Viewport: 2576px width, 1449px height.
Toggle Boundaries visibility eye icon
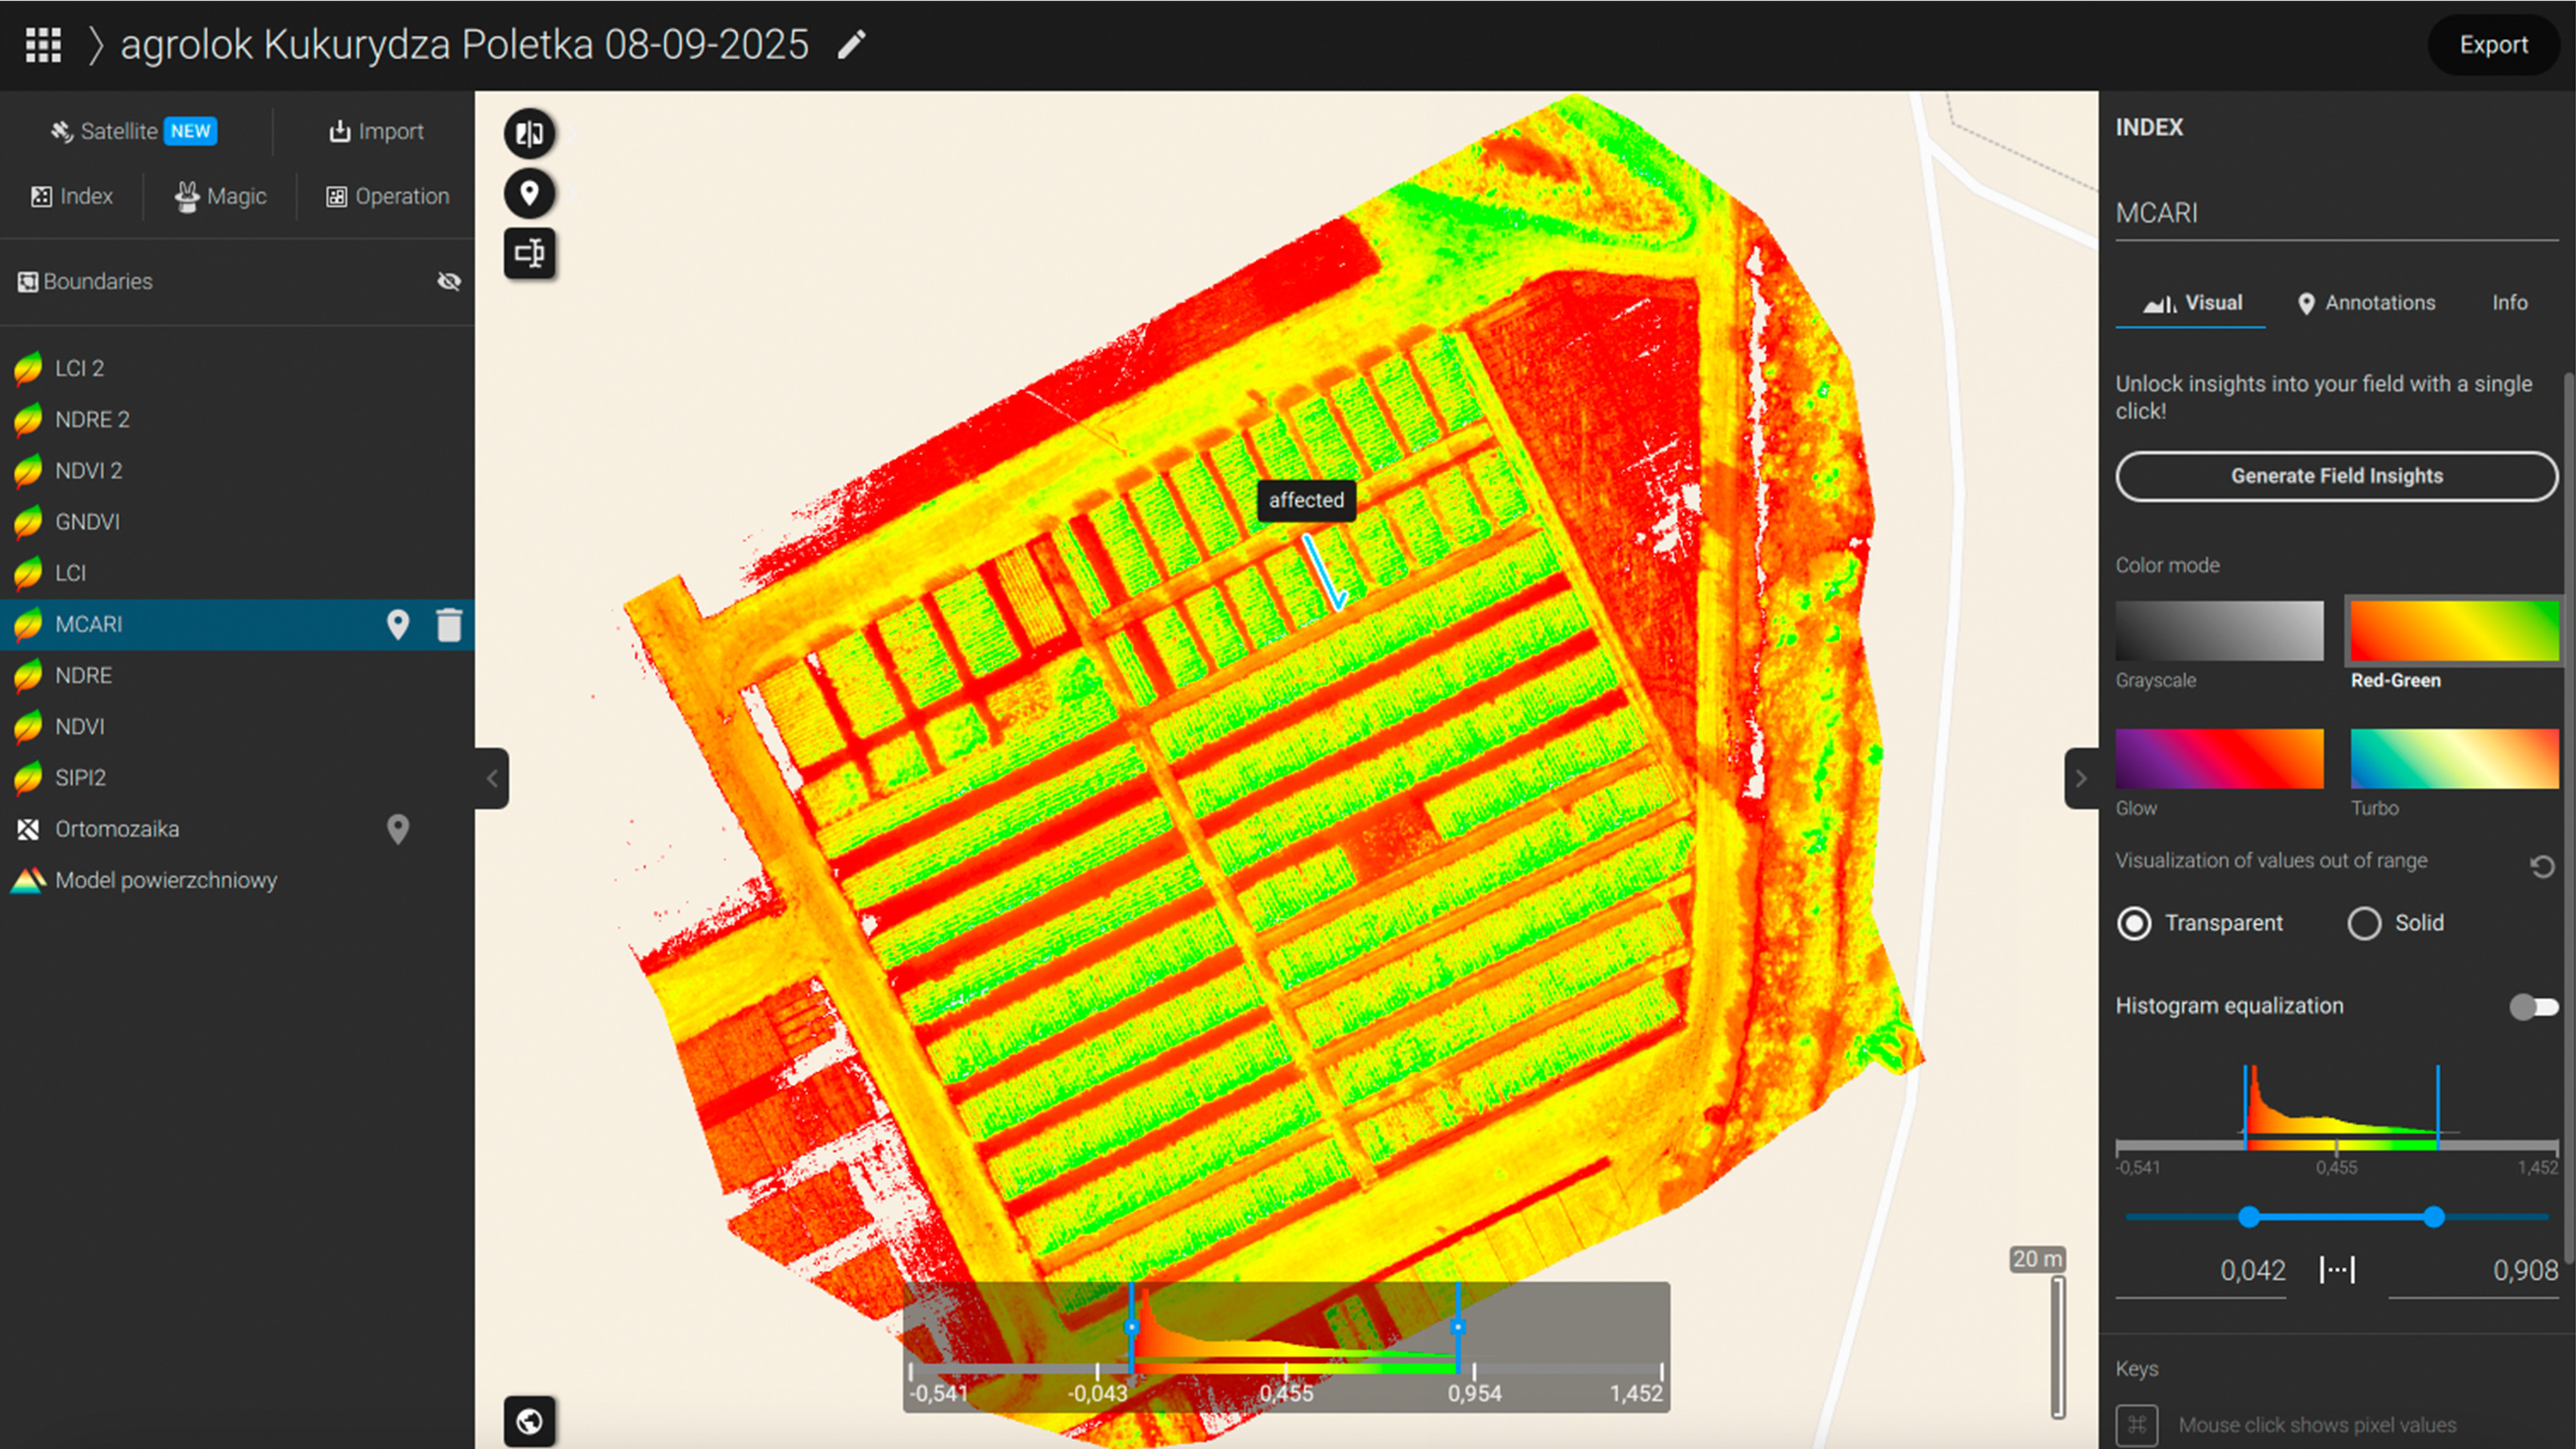coord(449,282)
